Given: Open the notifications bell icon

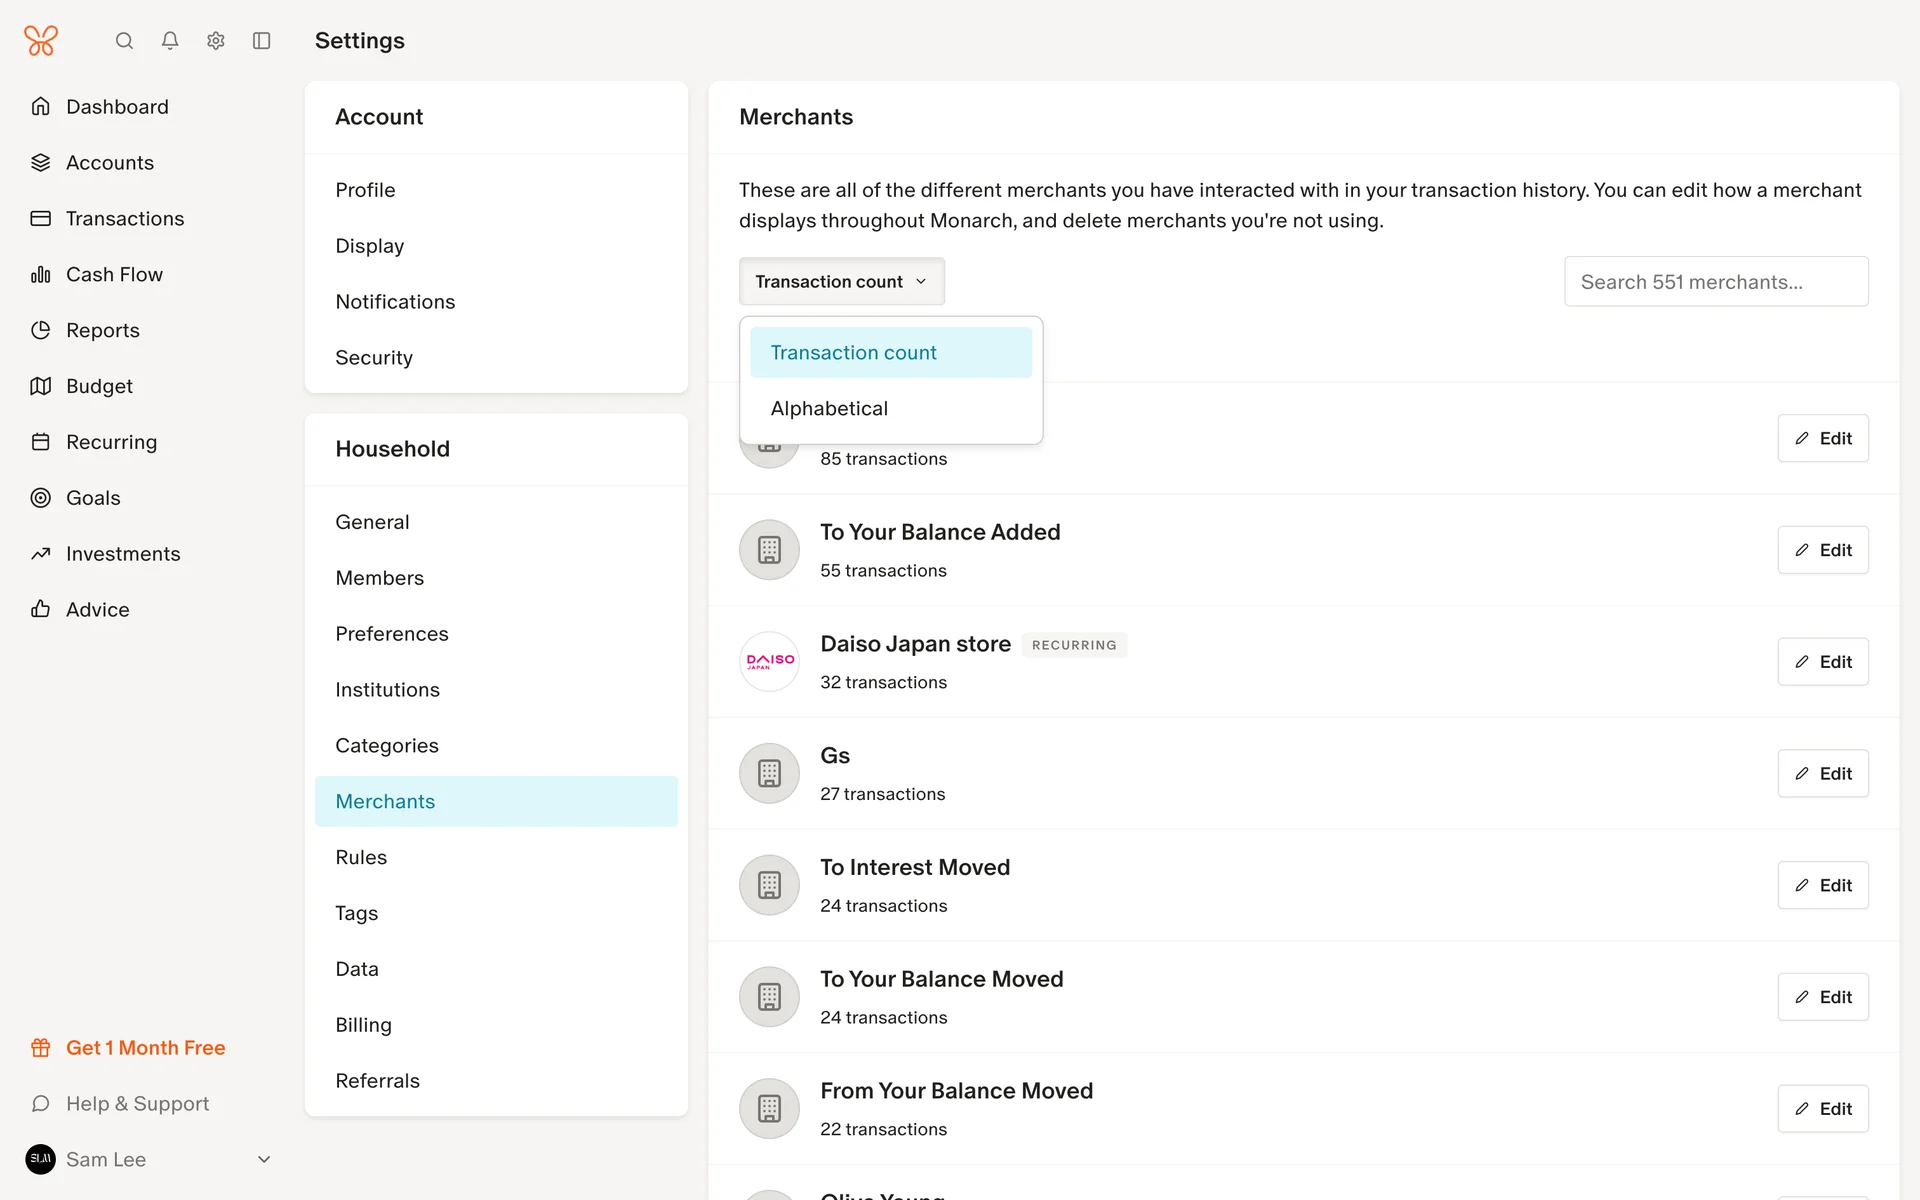Looking at the screenshot, I should [x=170, y=41].
